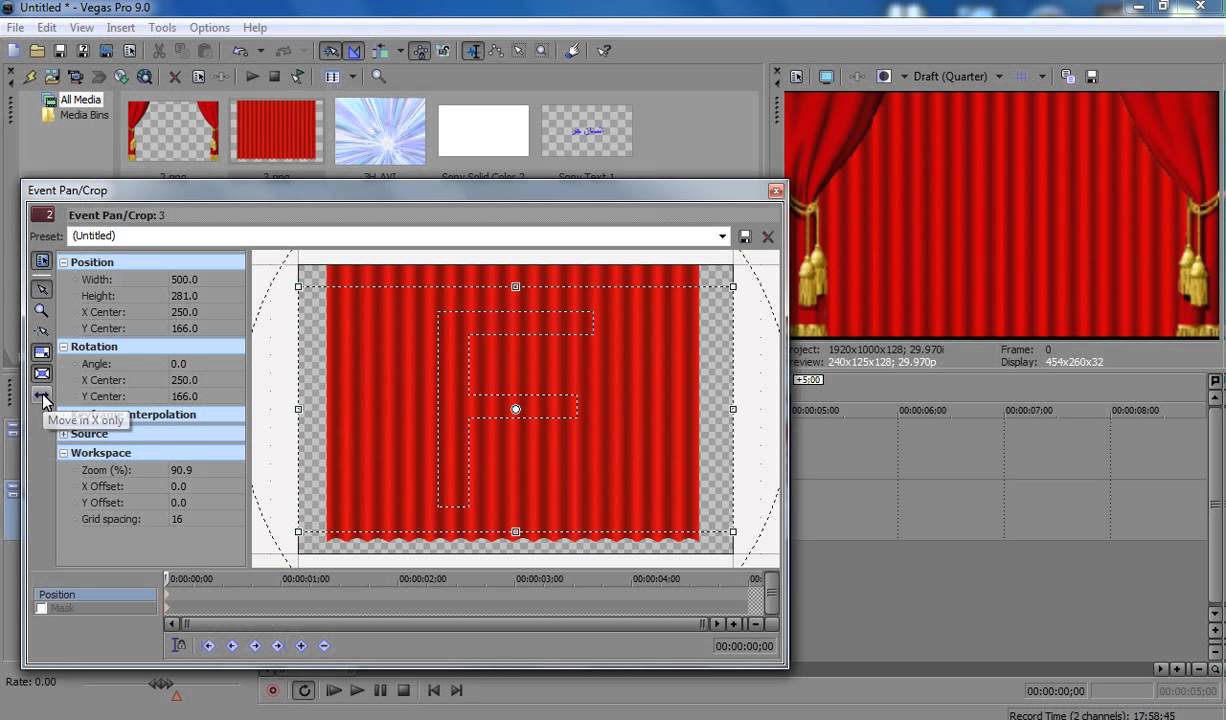Collapse the Rotation section
The height and width of the screenshot is (720, 1226).
tap(63, 346)
